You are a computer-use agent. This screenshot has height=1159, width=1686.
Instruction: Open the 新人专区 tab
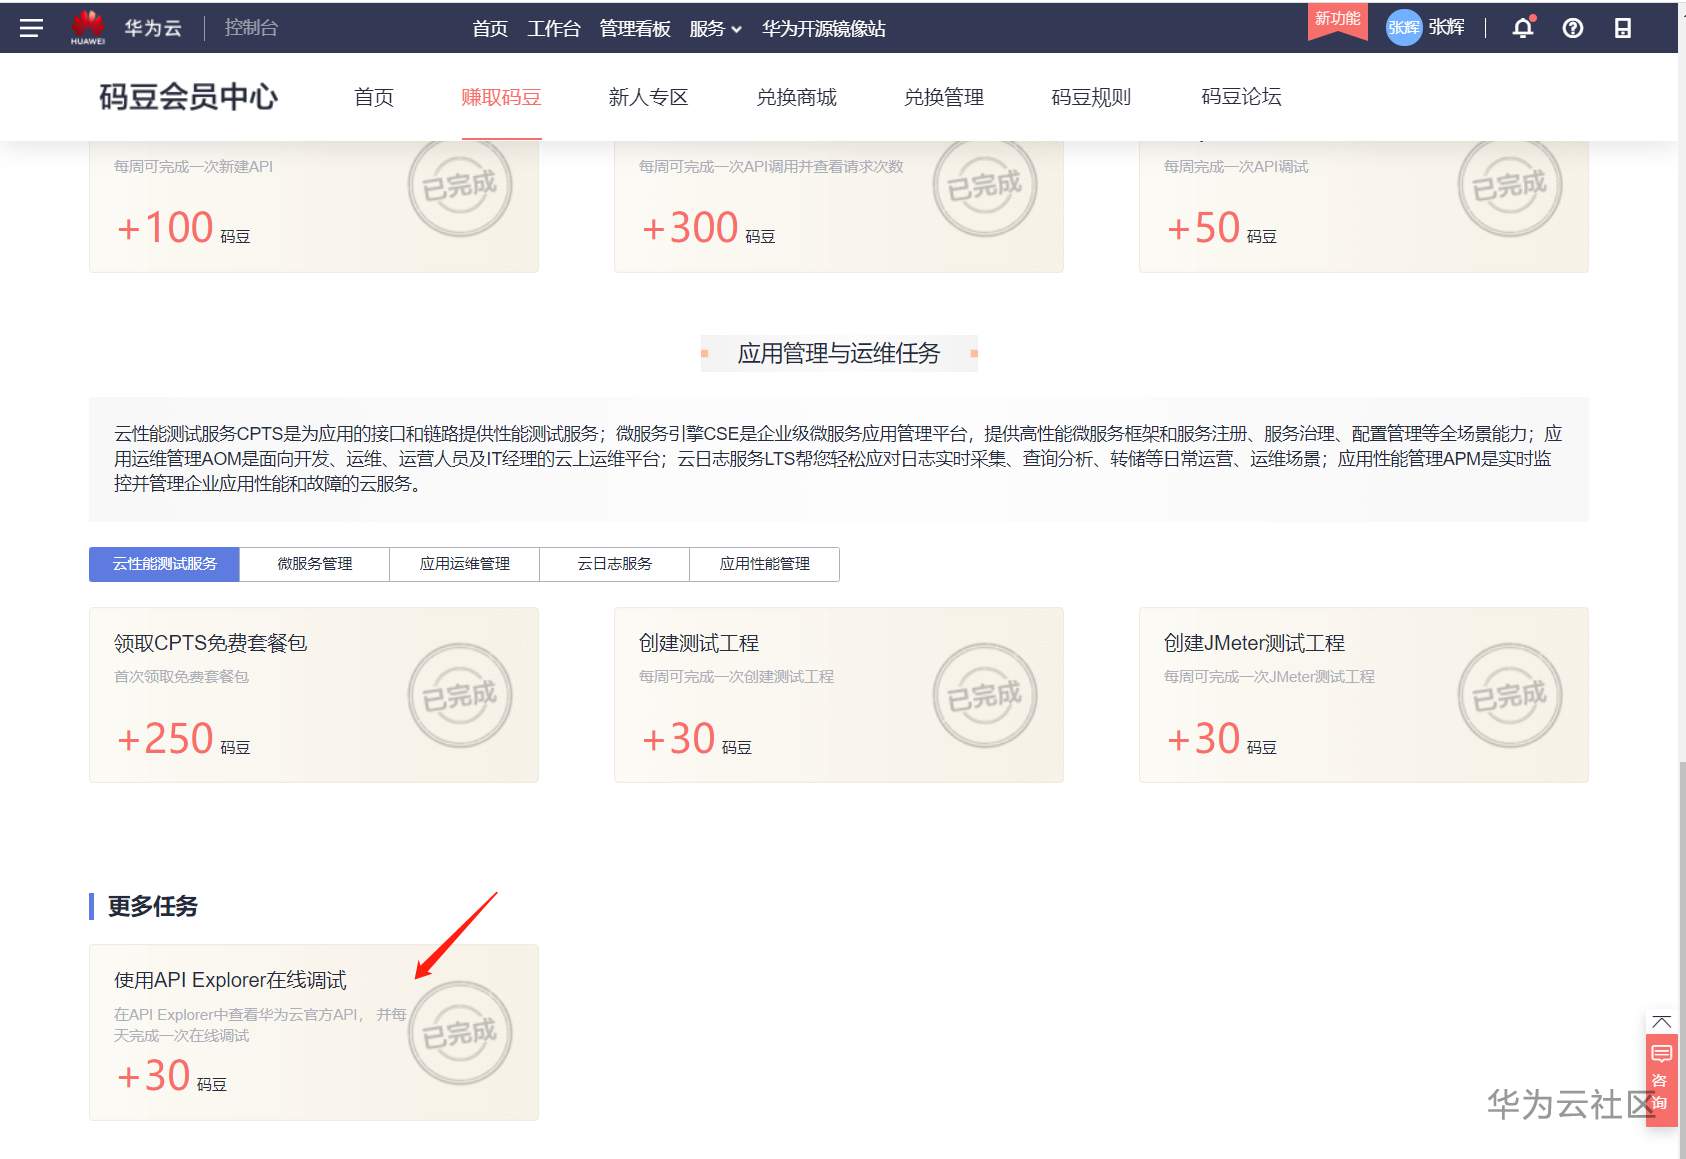click(x=648, y=97)
